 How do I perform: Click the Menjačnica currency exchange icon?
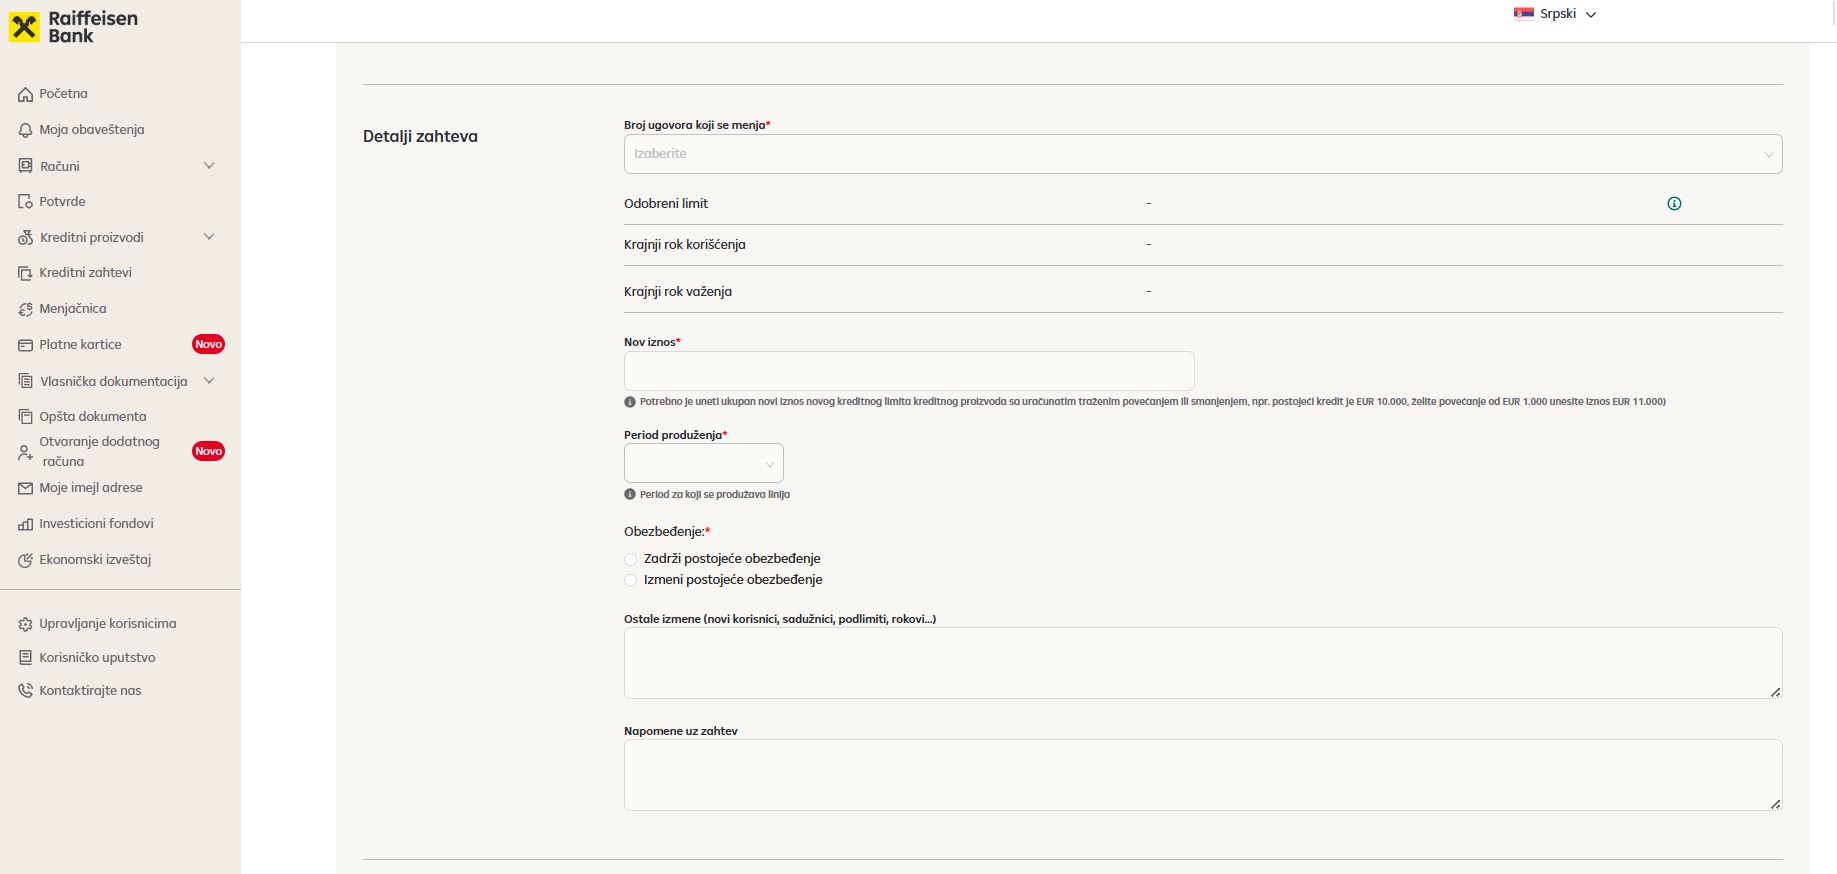(26, 309)
